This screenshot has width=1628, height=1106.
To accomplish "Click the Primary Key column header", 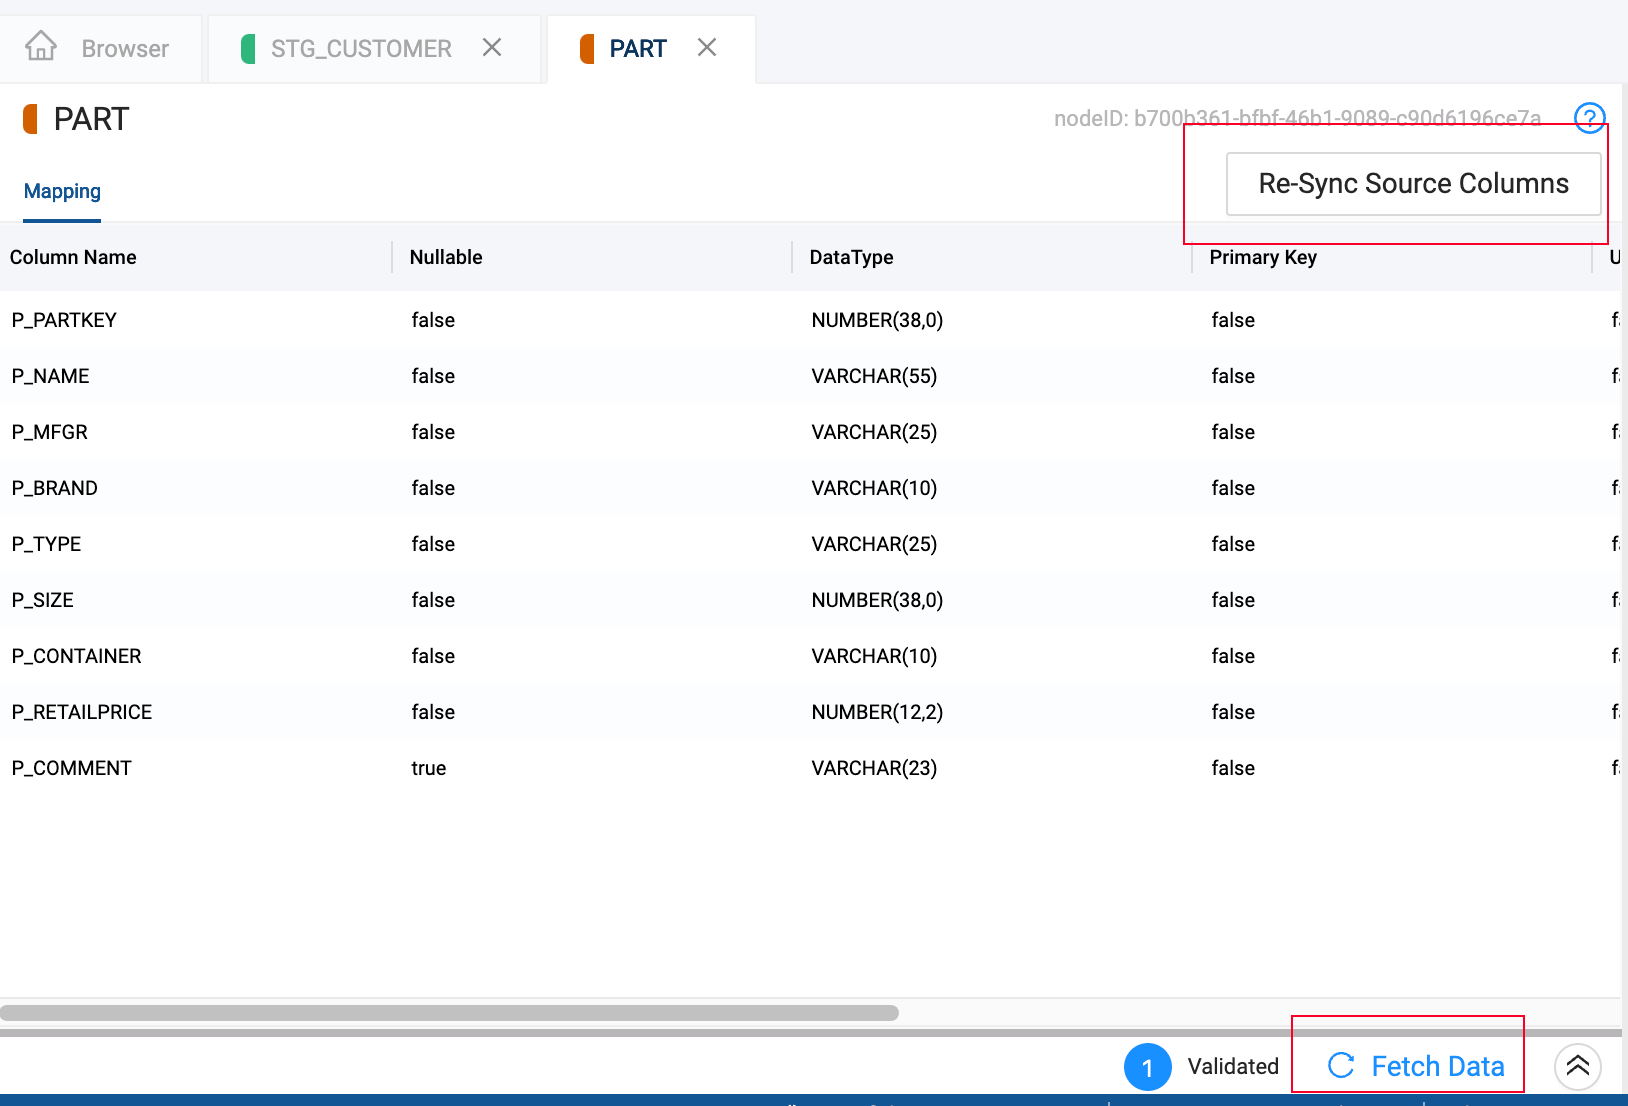I will click(1263, 257).
